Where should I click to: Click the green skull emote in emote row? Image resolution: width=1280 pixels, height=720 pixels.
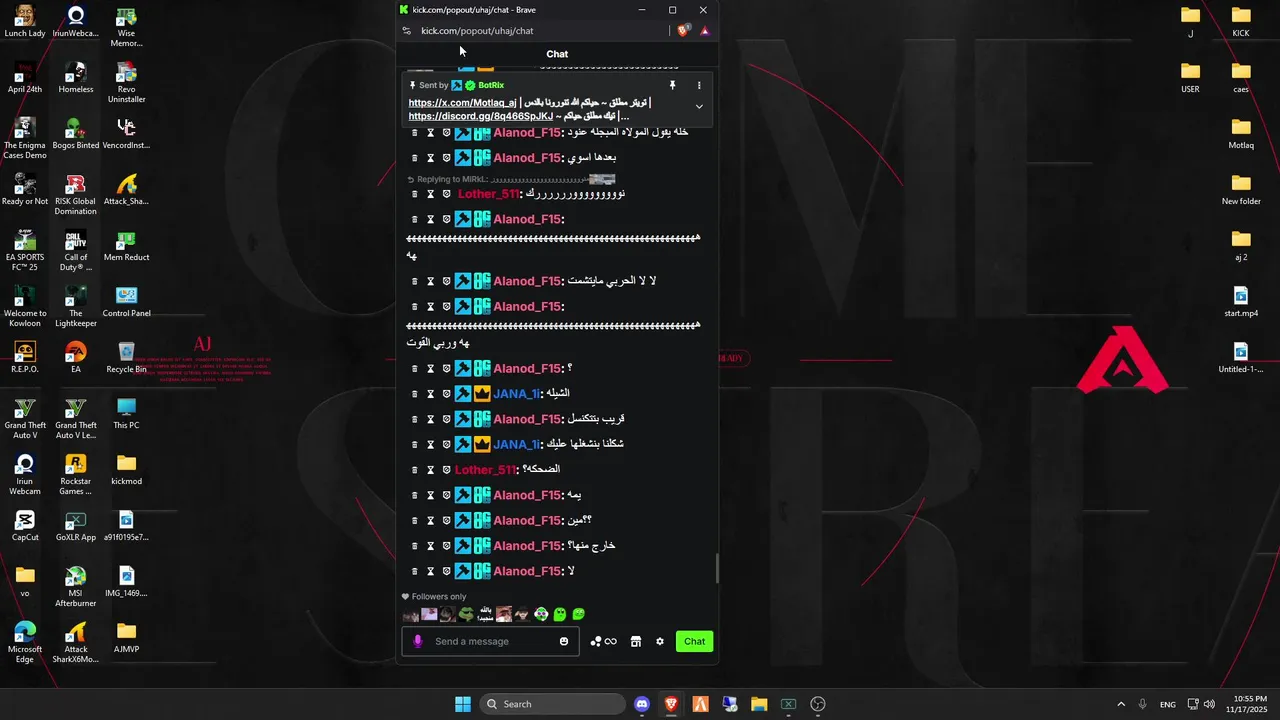pyautogui.click(x=541, y=614)
